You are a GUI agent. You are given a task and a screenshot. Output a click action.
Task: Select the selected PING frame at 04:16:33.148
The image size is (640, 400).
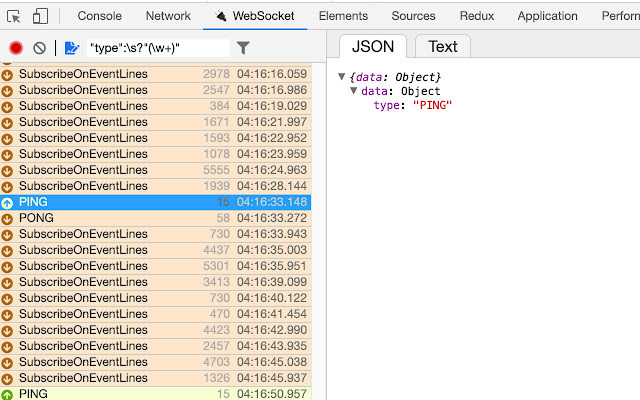click(x=156, y=202)
